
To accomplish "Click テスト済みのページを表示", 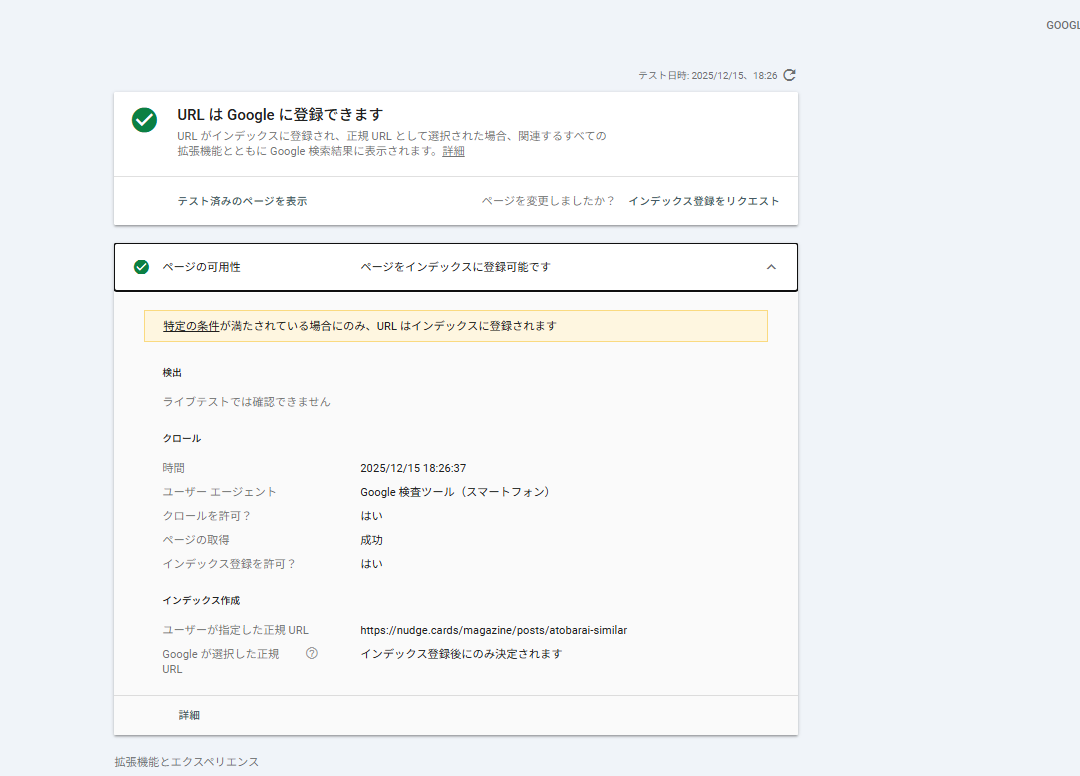I will click(242, 201).
